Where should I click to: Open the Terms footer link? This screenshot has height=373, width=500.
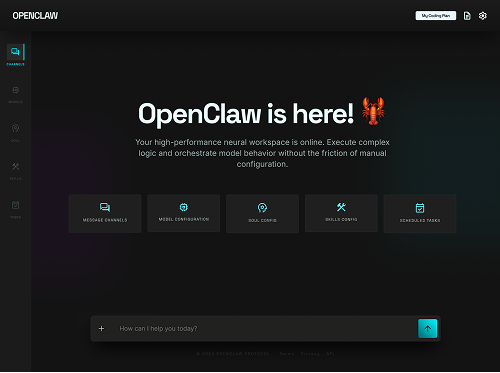(x=287, y=354)
